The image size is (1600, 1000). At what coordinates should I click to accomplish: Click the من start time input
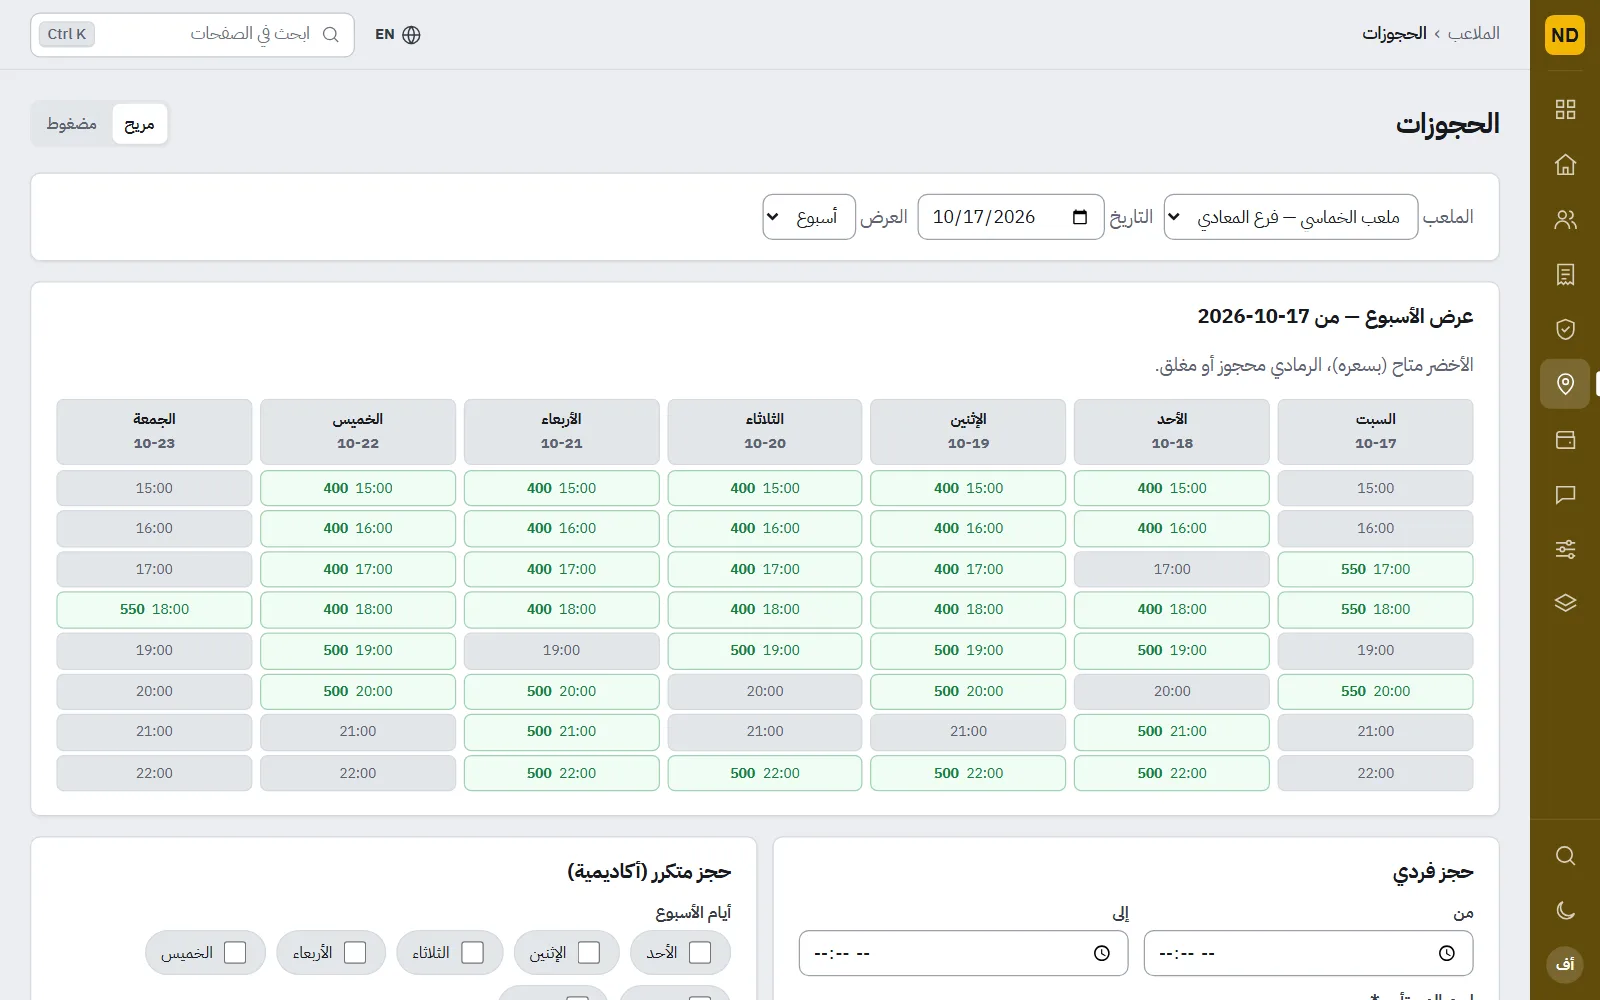tap(1308, 953)
